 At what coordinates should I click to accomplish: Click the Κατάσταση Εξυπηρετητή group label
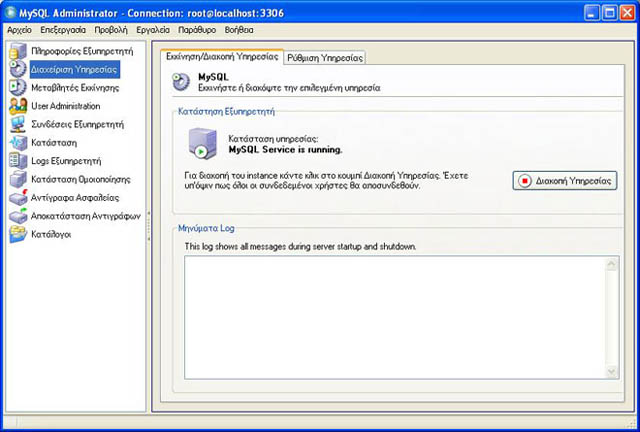pos(227,111)
